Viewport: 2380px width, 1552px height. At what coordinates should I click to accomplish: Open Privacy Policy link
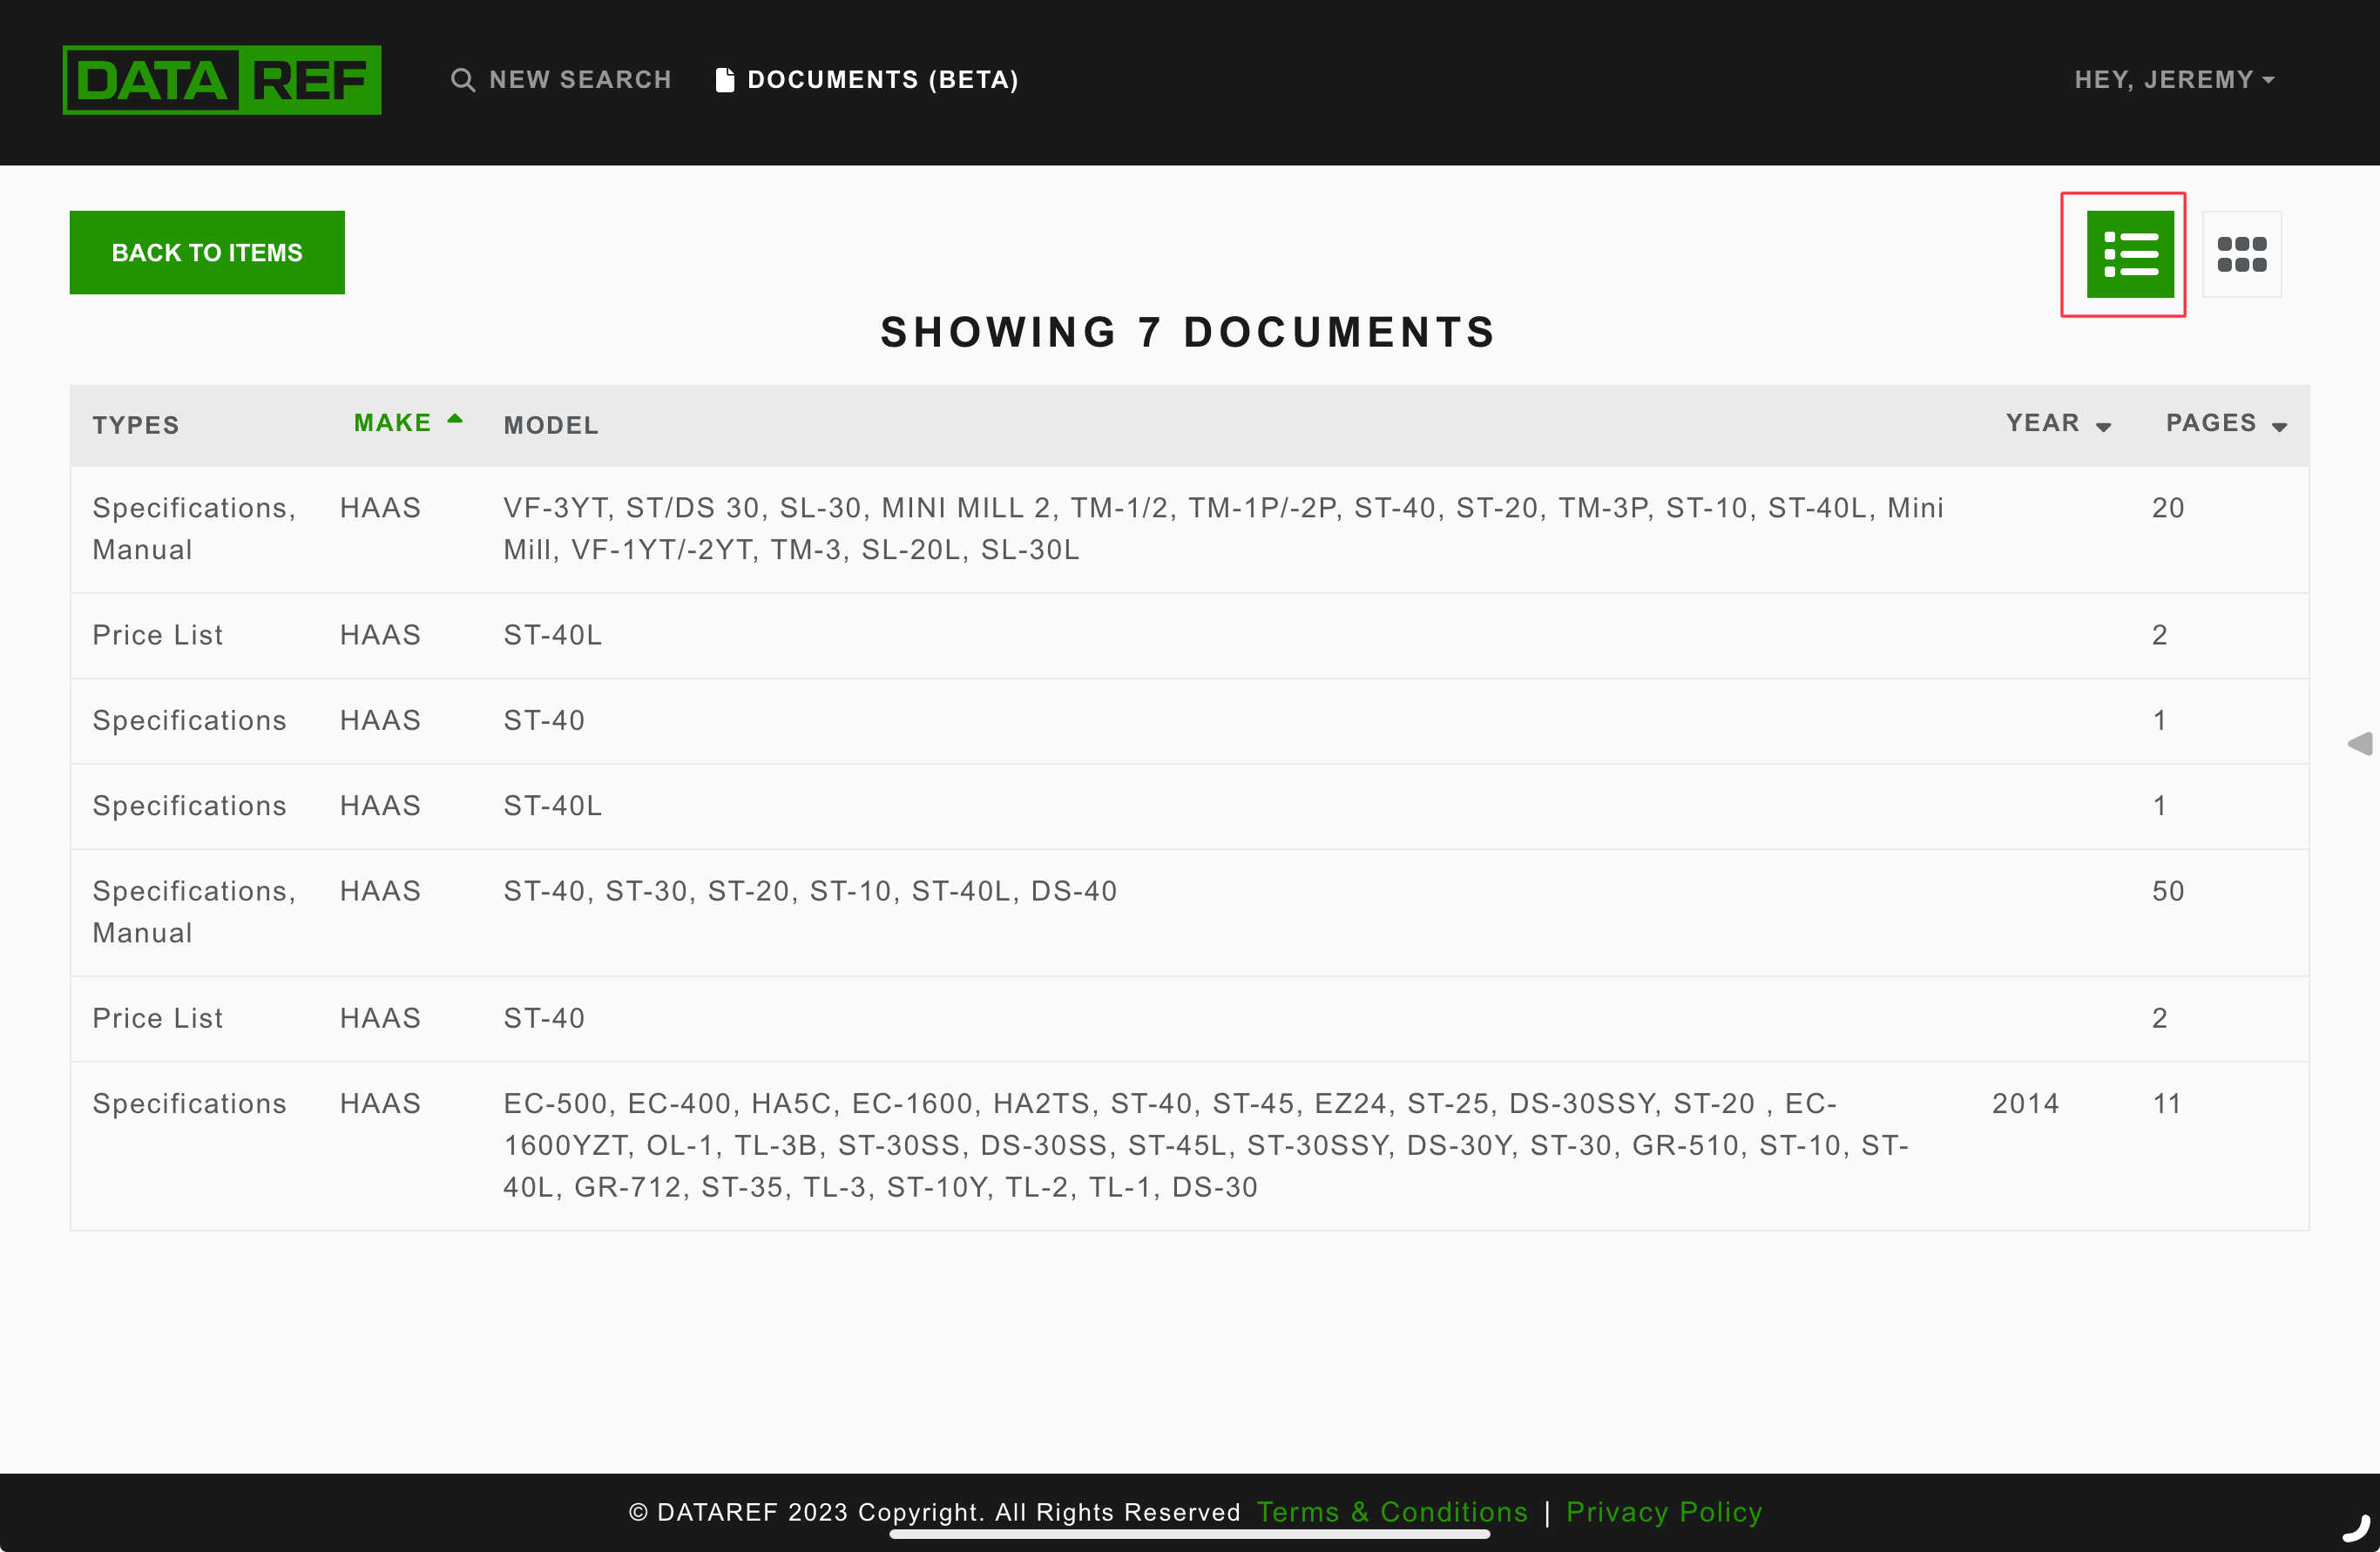click(x=1663, y=1511)
